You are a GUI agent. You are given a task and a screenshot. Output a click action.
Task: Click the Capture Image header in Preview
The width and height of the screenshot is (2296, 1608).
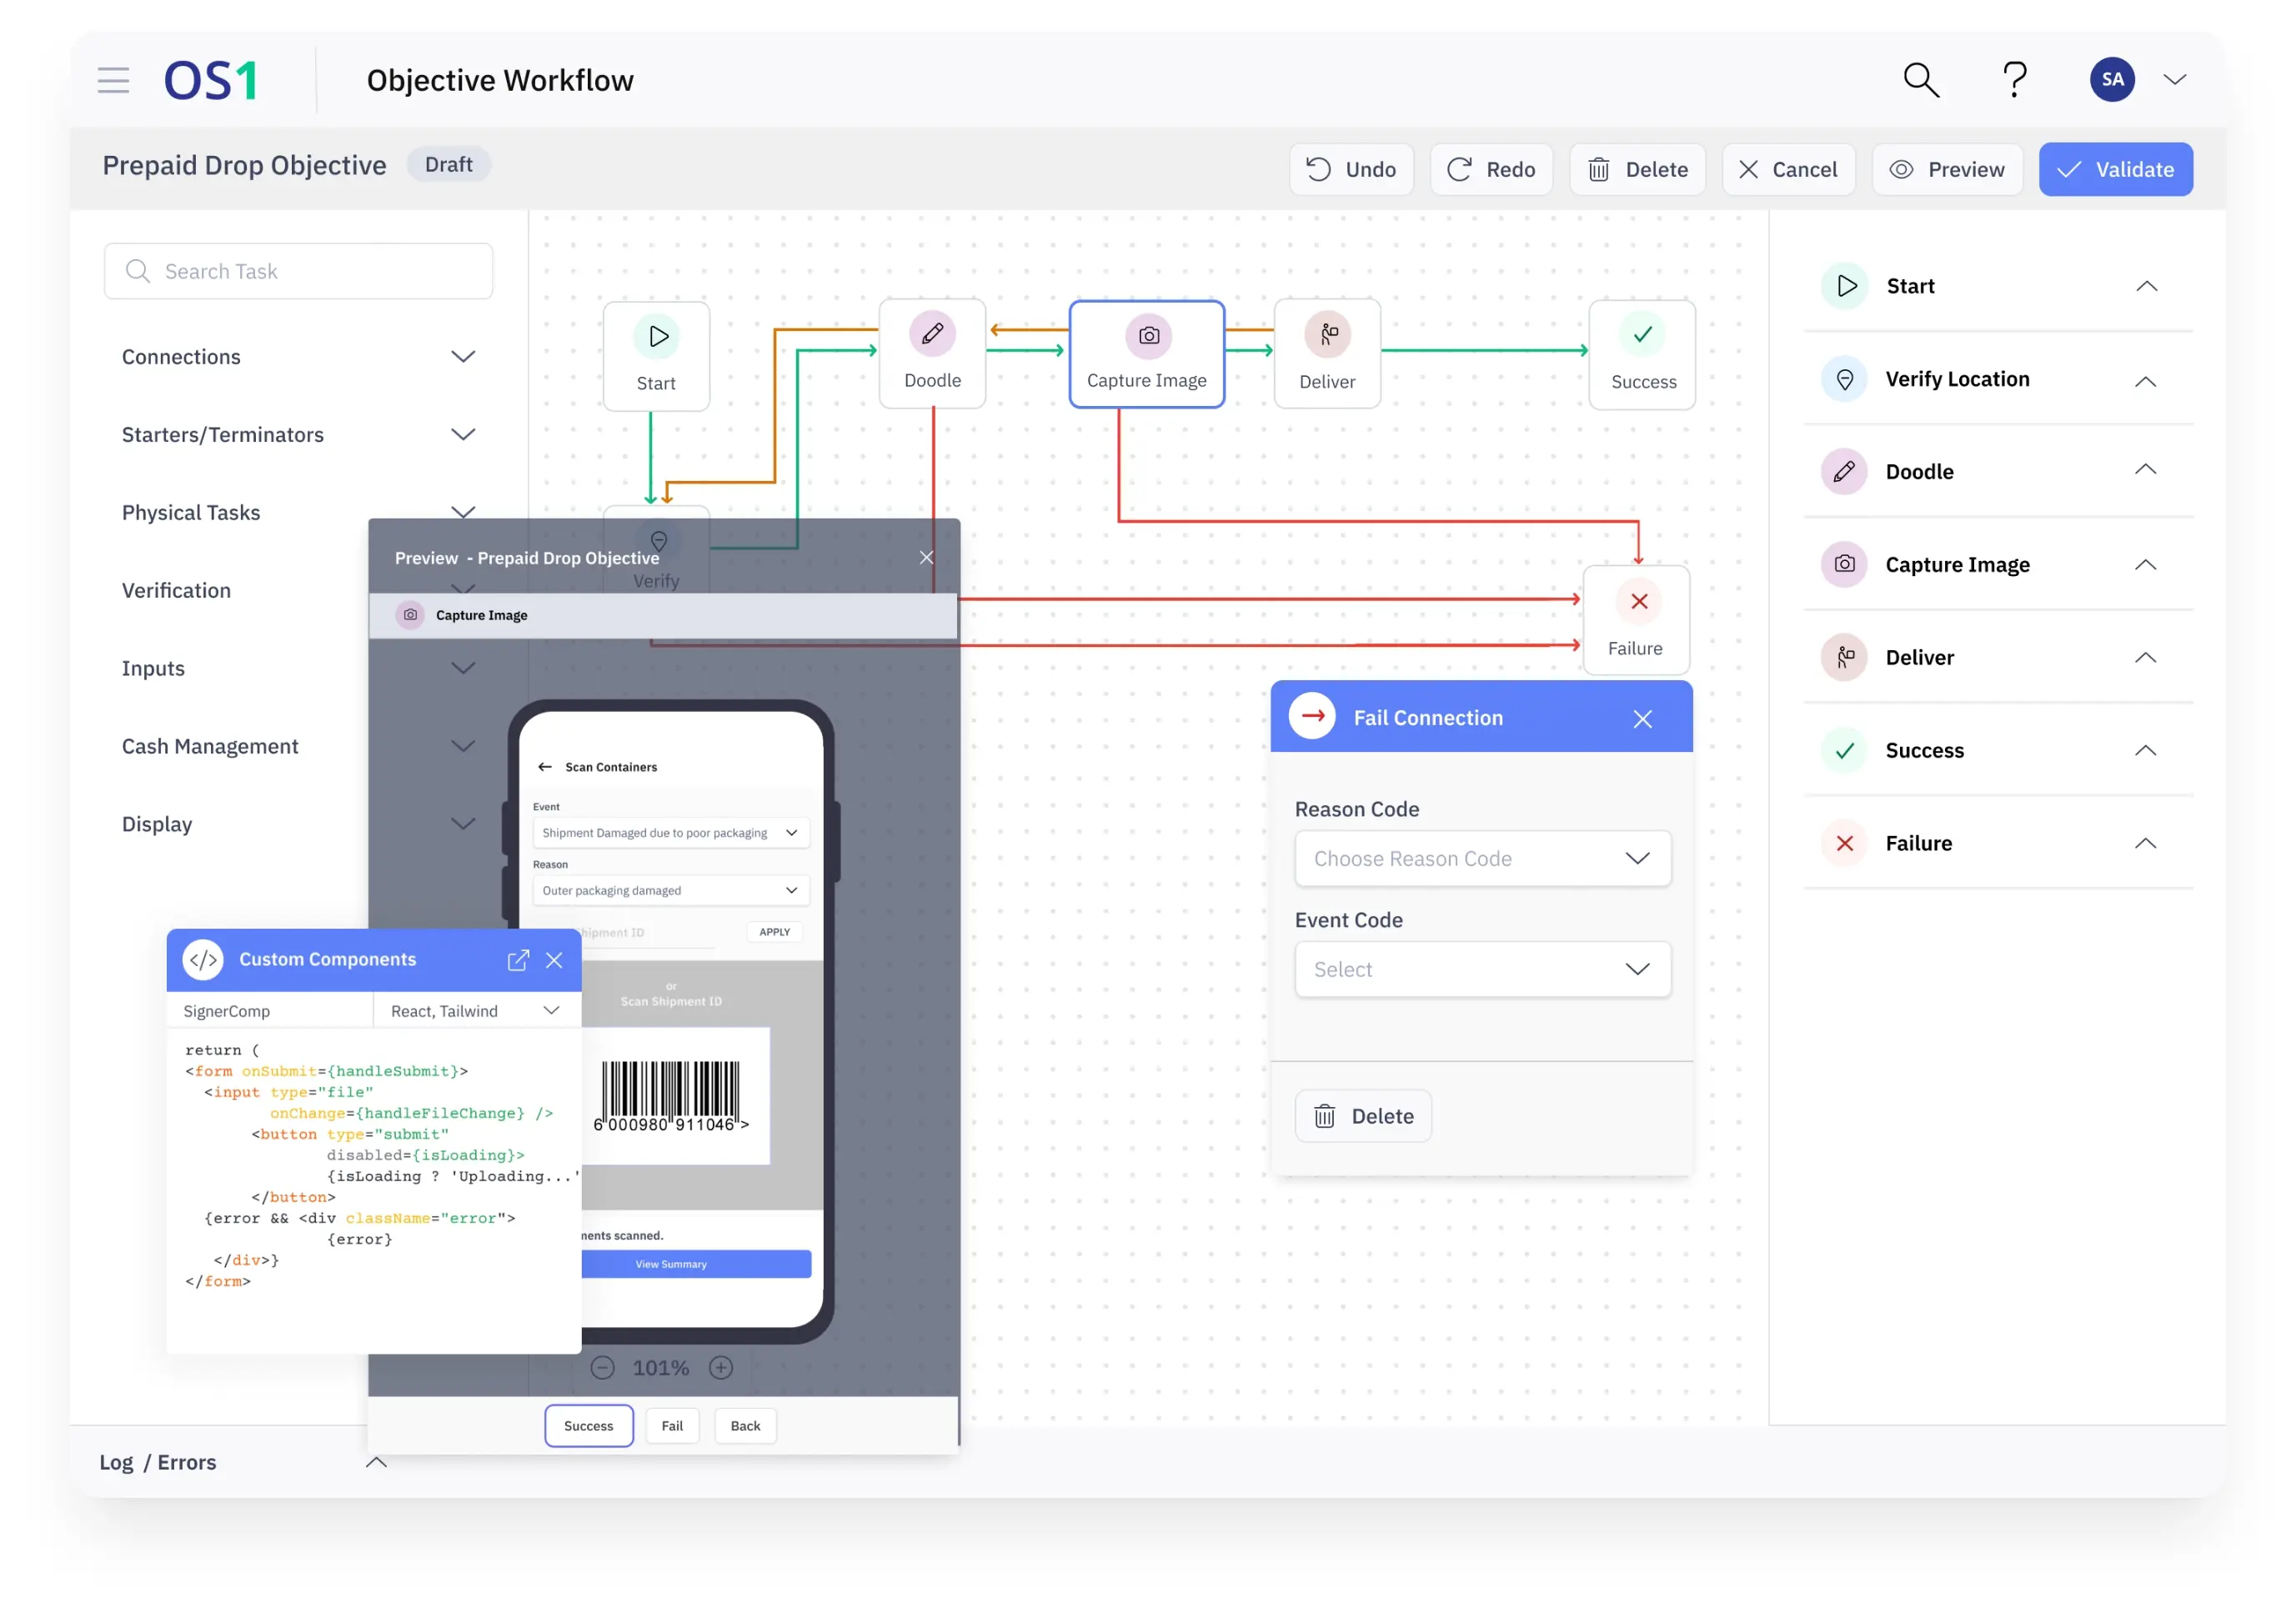pyautogui.click(x=663, y=615)
